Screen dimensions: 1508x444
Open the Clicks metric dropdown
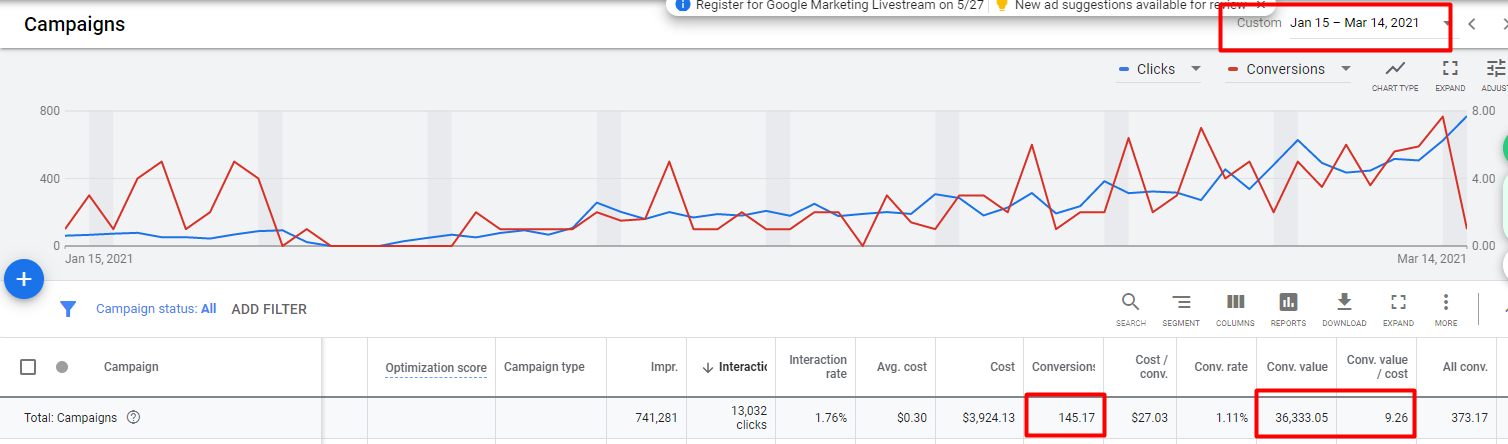click(x=1160, y=69)
